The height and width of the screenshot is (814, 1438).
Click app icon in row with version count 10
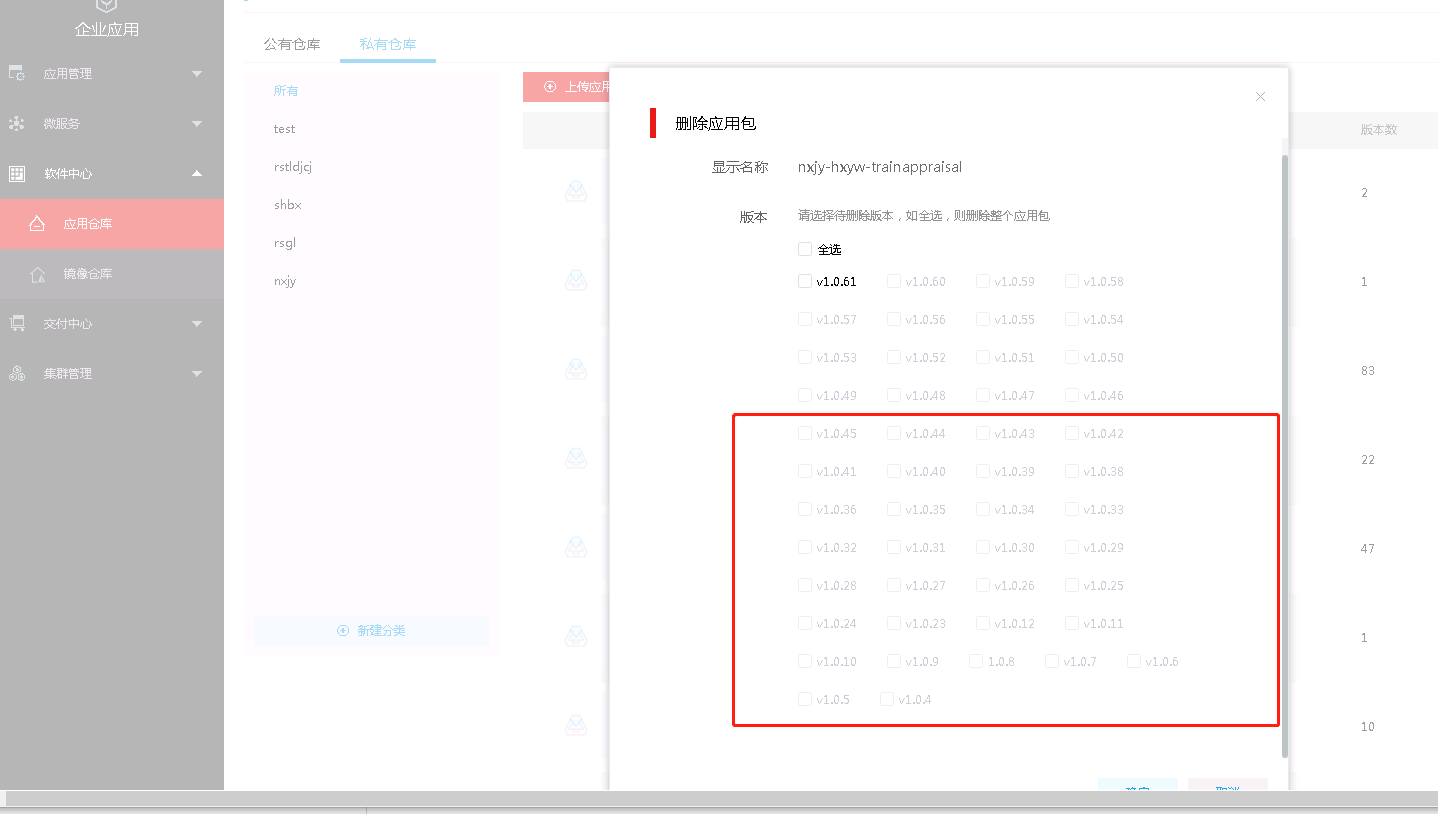click(x=576, y=726)
